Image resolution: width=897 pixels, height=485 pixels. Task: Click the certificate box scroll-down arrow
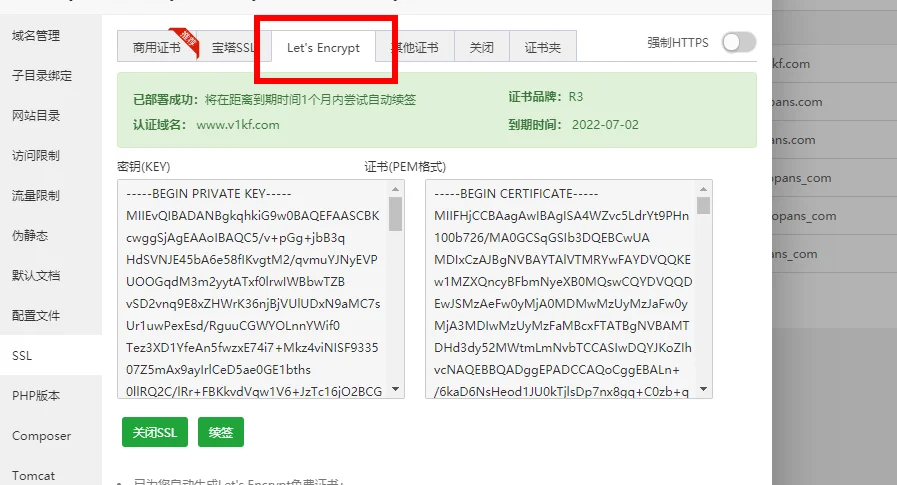pyautogui.click(x=704, y=389)
